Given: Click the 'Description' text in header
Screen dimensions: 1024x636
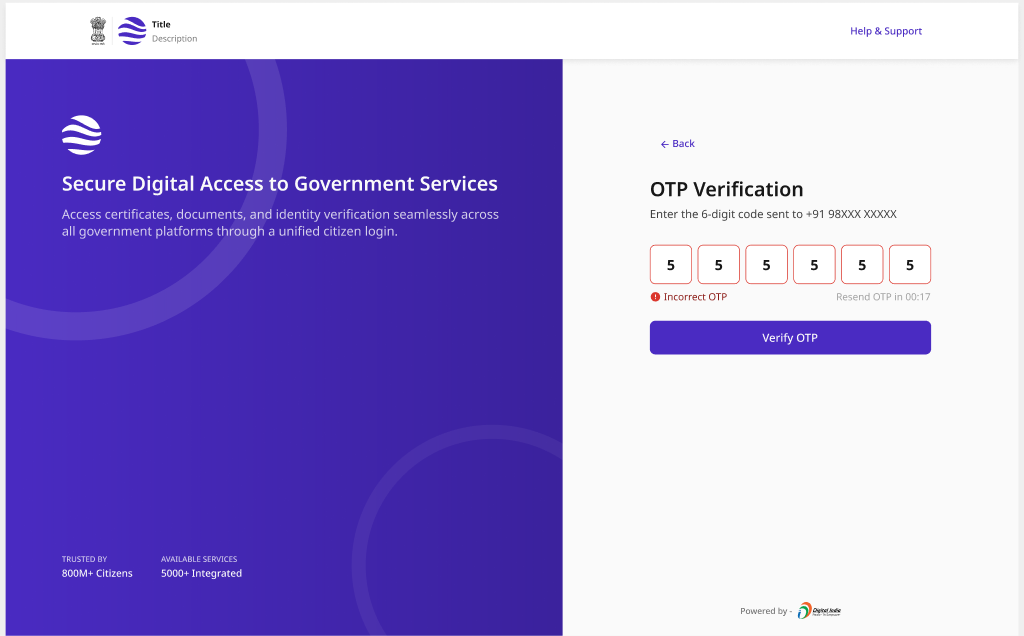Looking at the screenshot, I should 174,39.
